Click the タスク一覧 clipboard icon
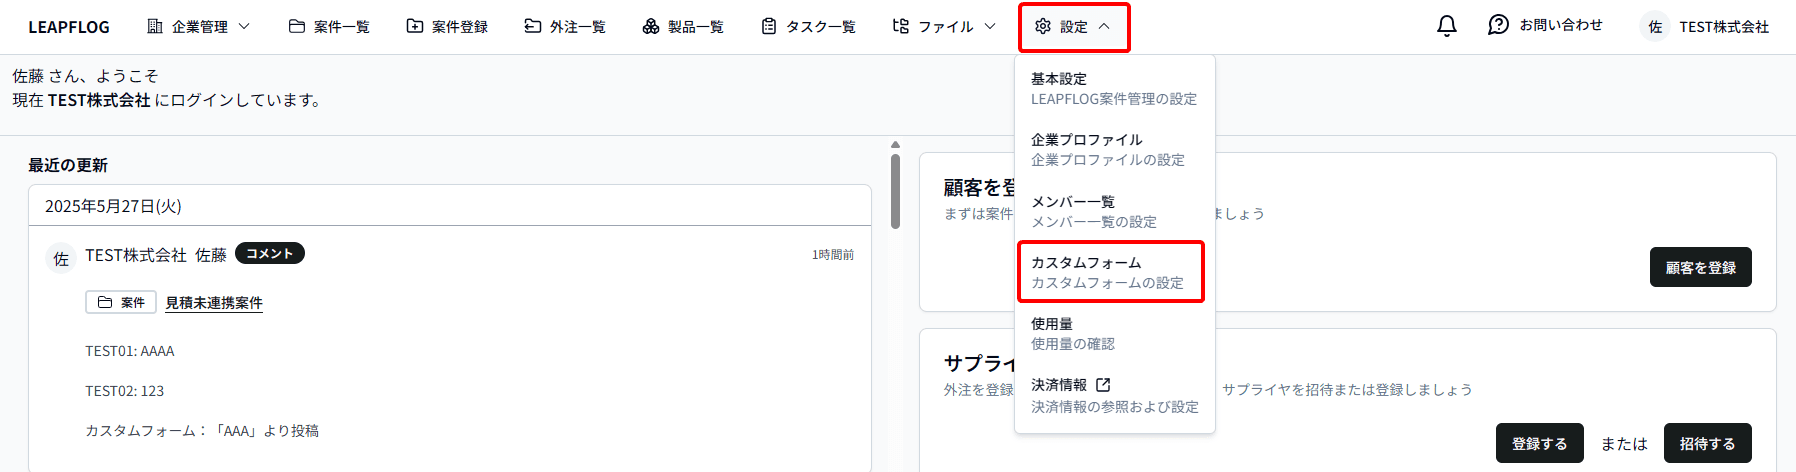The height and width of the screenshot is (472, 1796). pyautogui.click(x=769, y=27)
